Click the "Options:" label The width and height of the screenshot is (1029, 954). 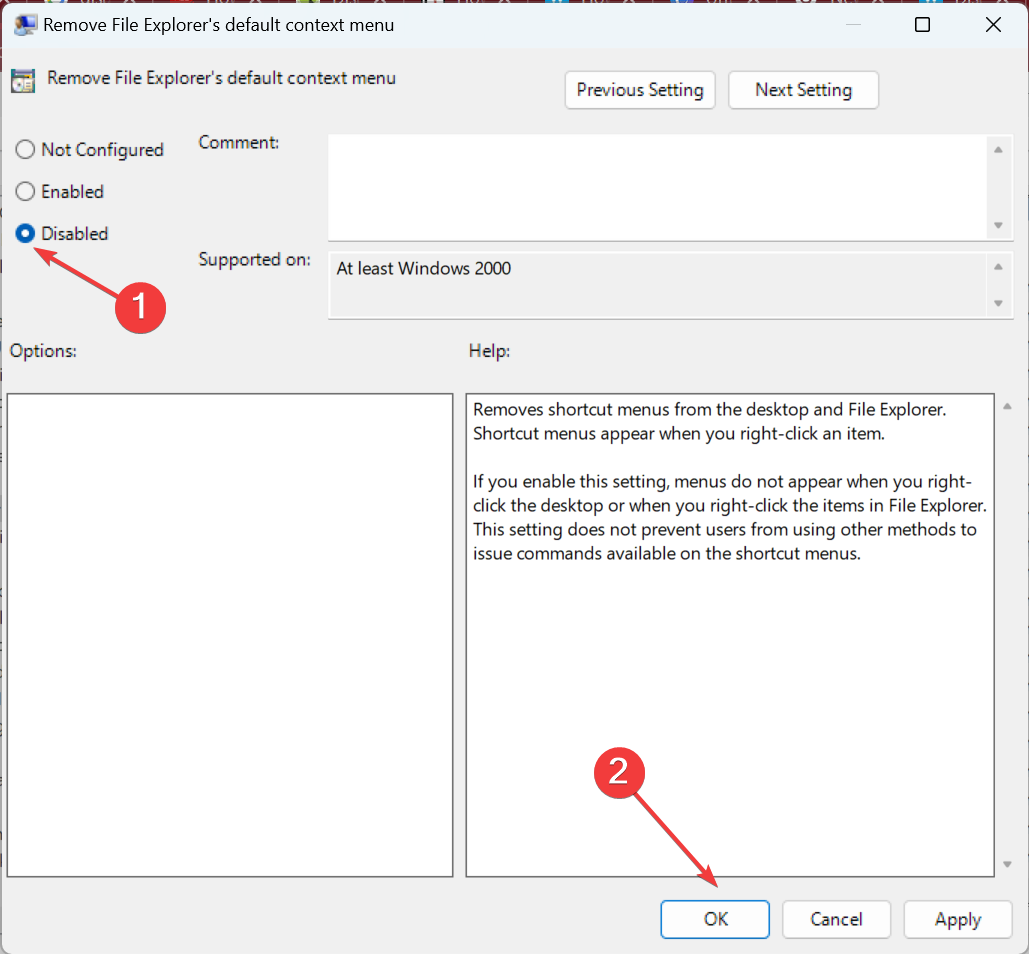coord(43,351)
